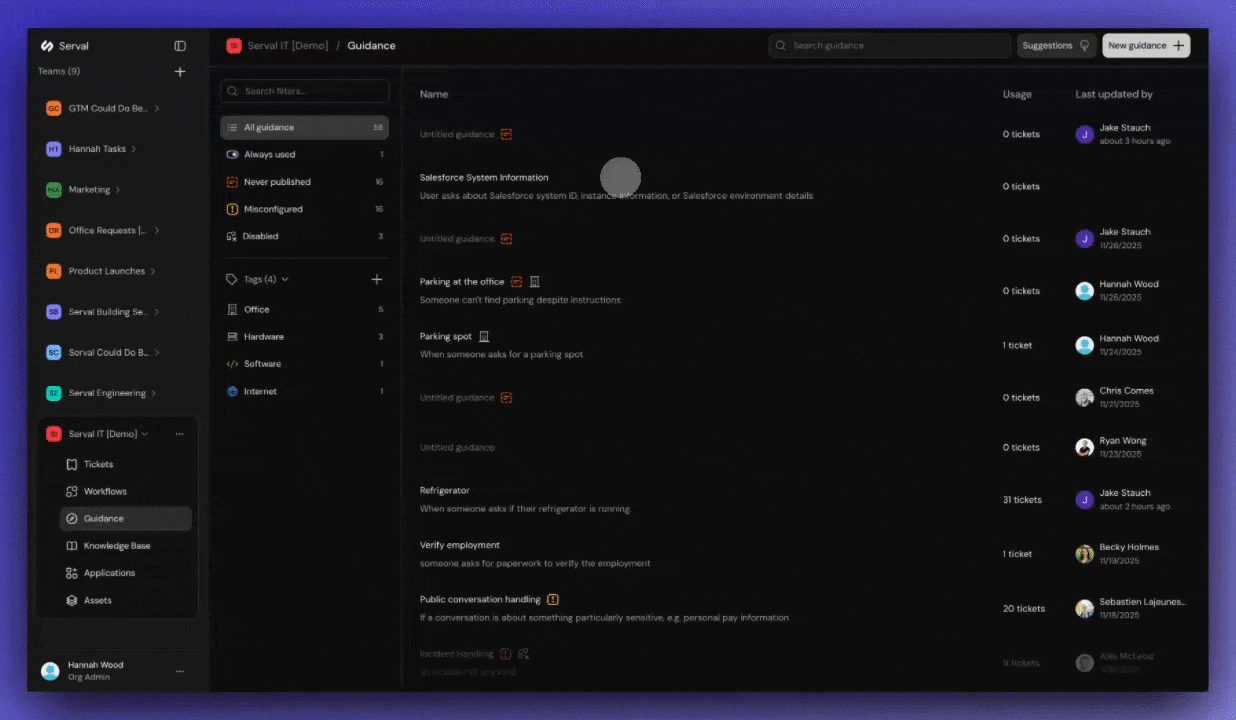Click the Serval IT breadcrumb red icon
Screen dimensions: 1236x720
pyautogui.click(x=234, y=46)
